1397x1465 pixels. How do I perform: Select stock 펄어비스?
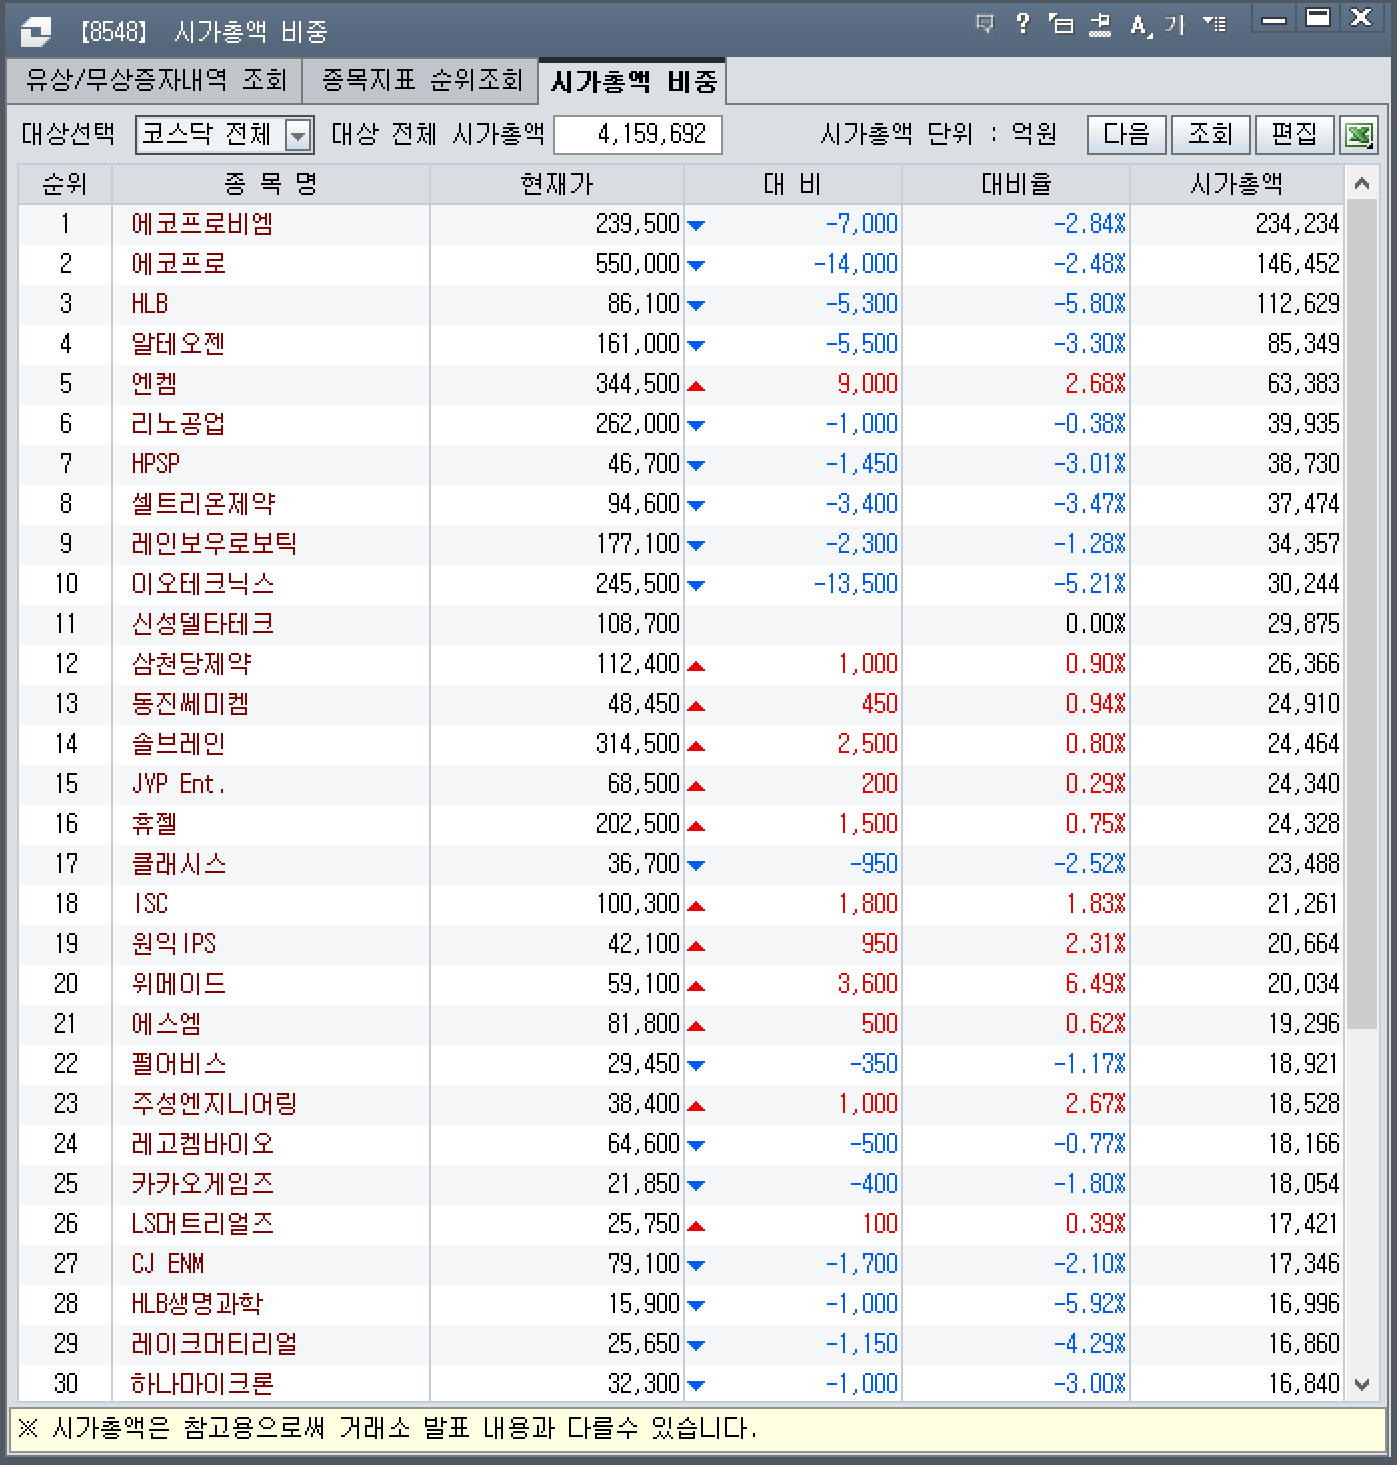pyautogui.click(x=178, y=1064)
